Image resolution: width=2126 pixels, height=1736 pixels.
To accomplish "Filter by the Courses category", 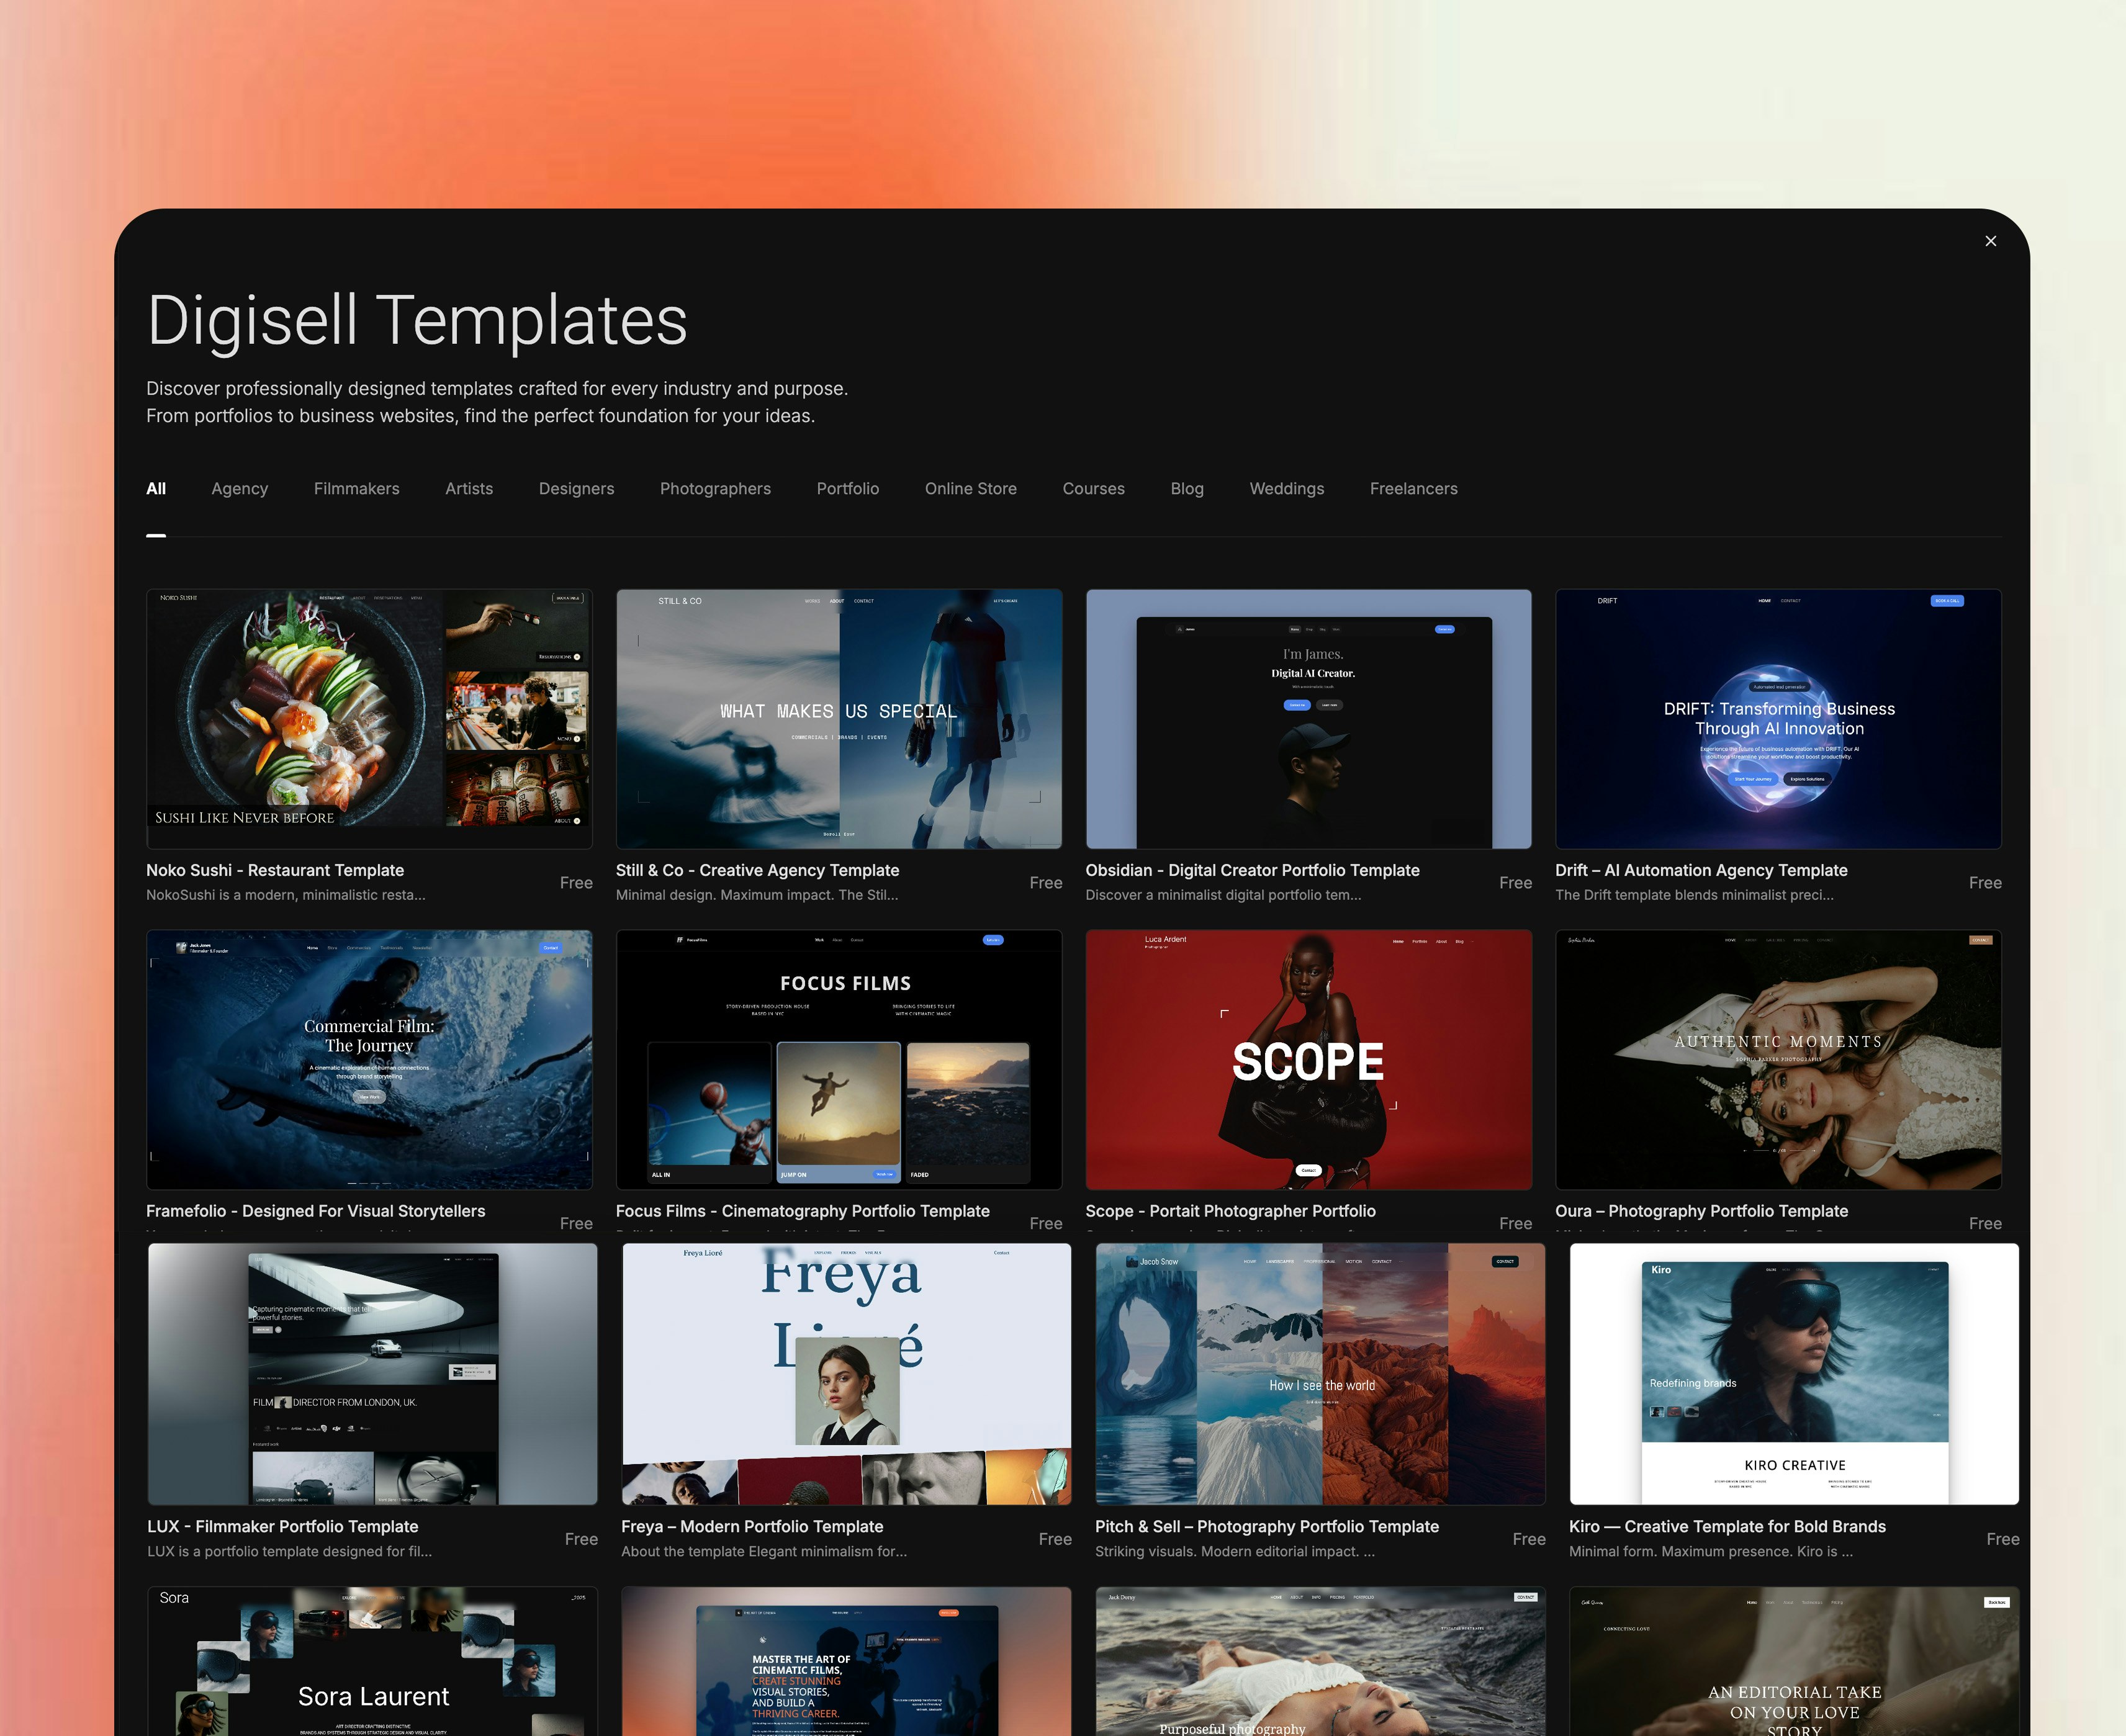I will click(1093, 488).
